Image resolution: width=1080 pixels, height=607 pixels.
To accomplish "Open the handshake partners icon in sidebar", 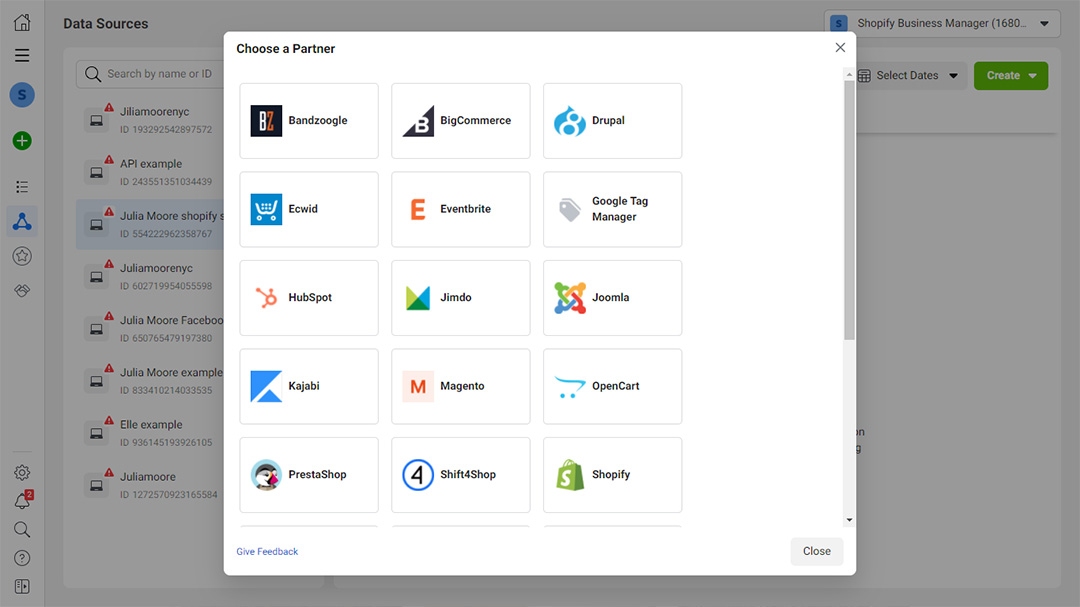I will [x=22, y=291].
